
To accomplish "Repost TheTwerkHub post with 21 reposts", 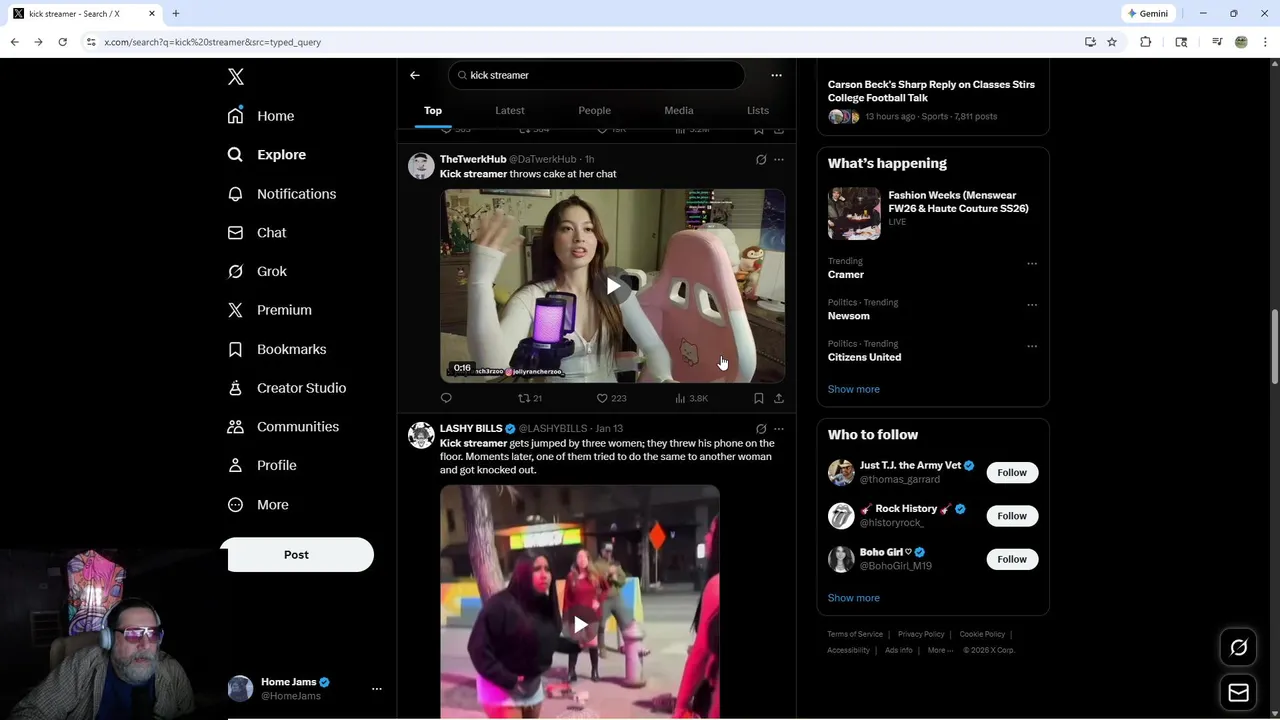I will coord(530,398).
